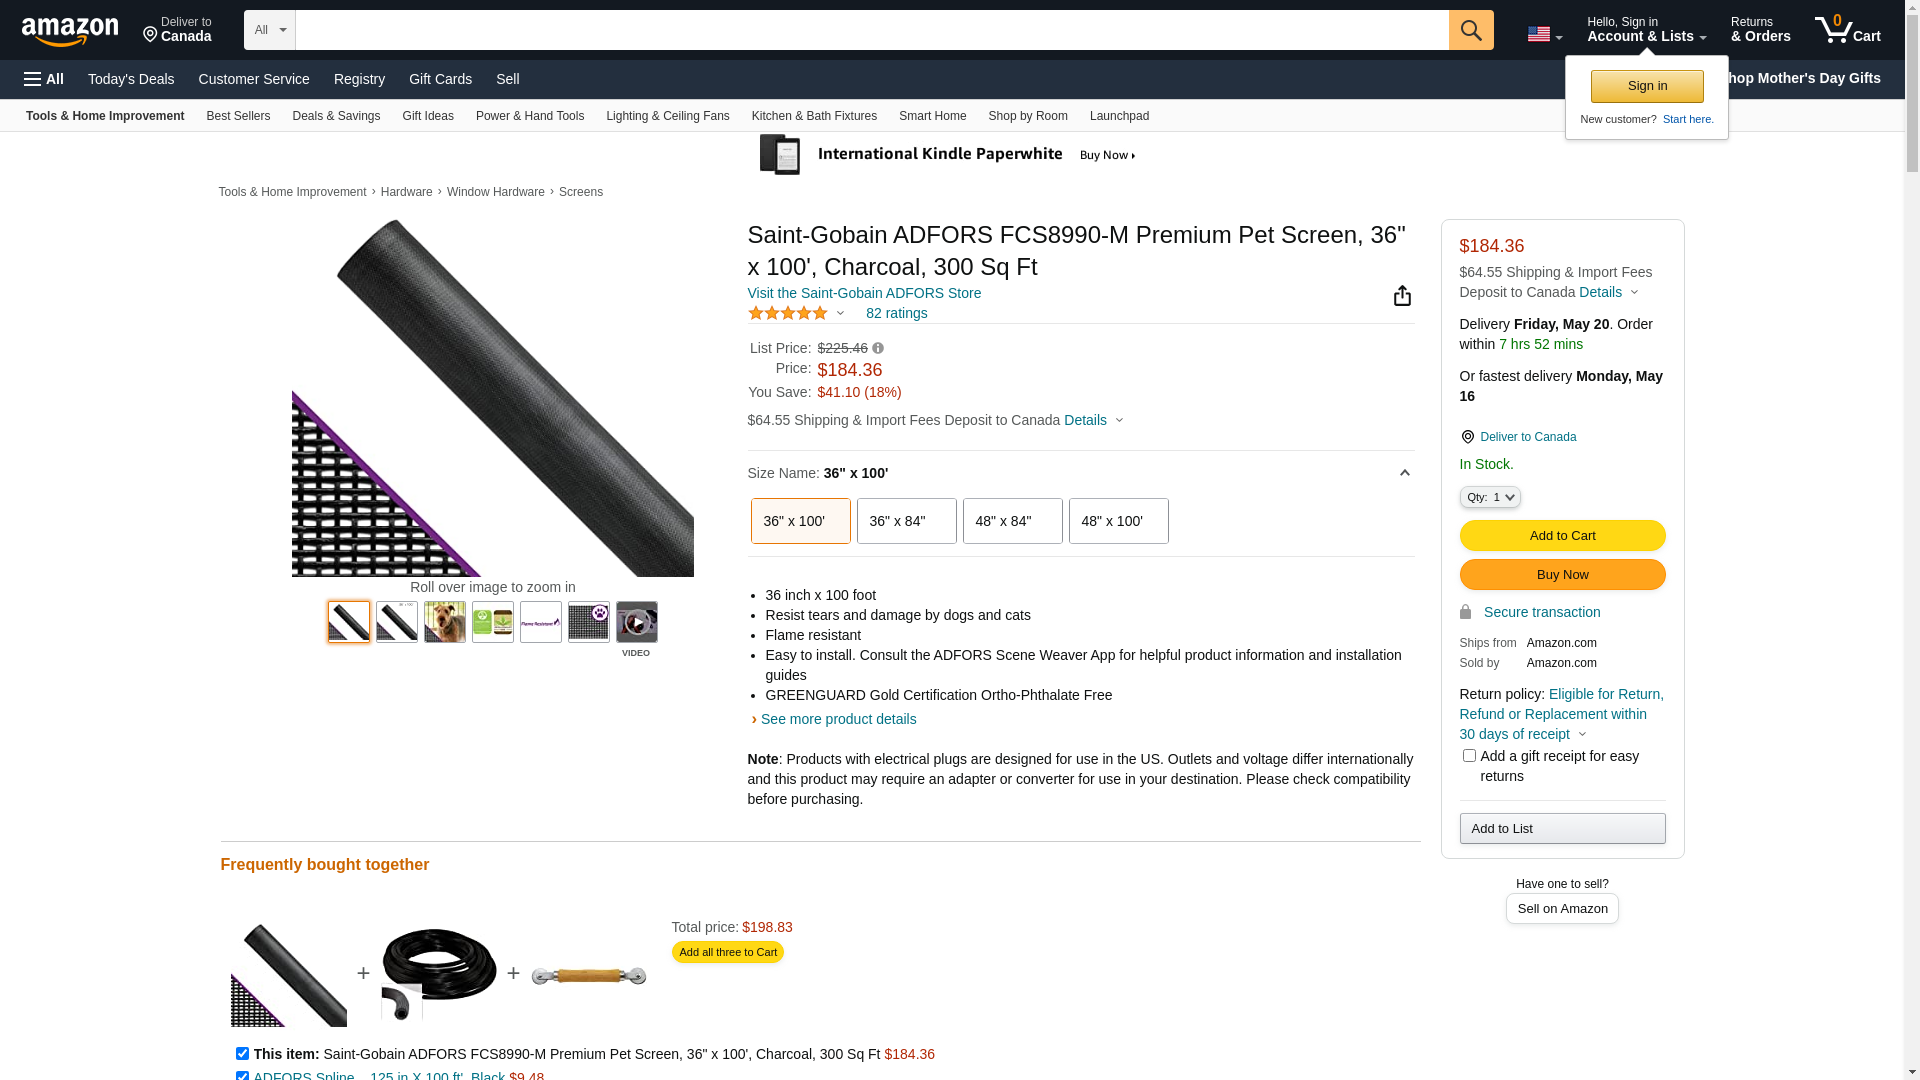This screenshot has height=1080, width=1920.
Task: Uncheck the 'This item' checkbox
Action: pos(242,1053)
